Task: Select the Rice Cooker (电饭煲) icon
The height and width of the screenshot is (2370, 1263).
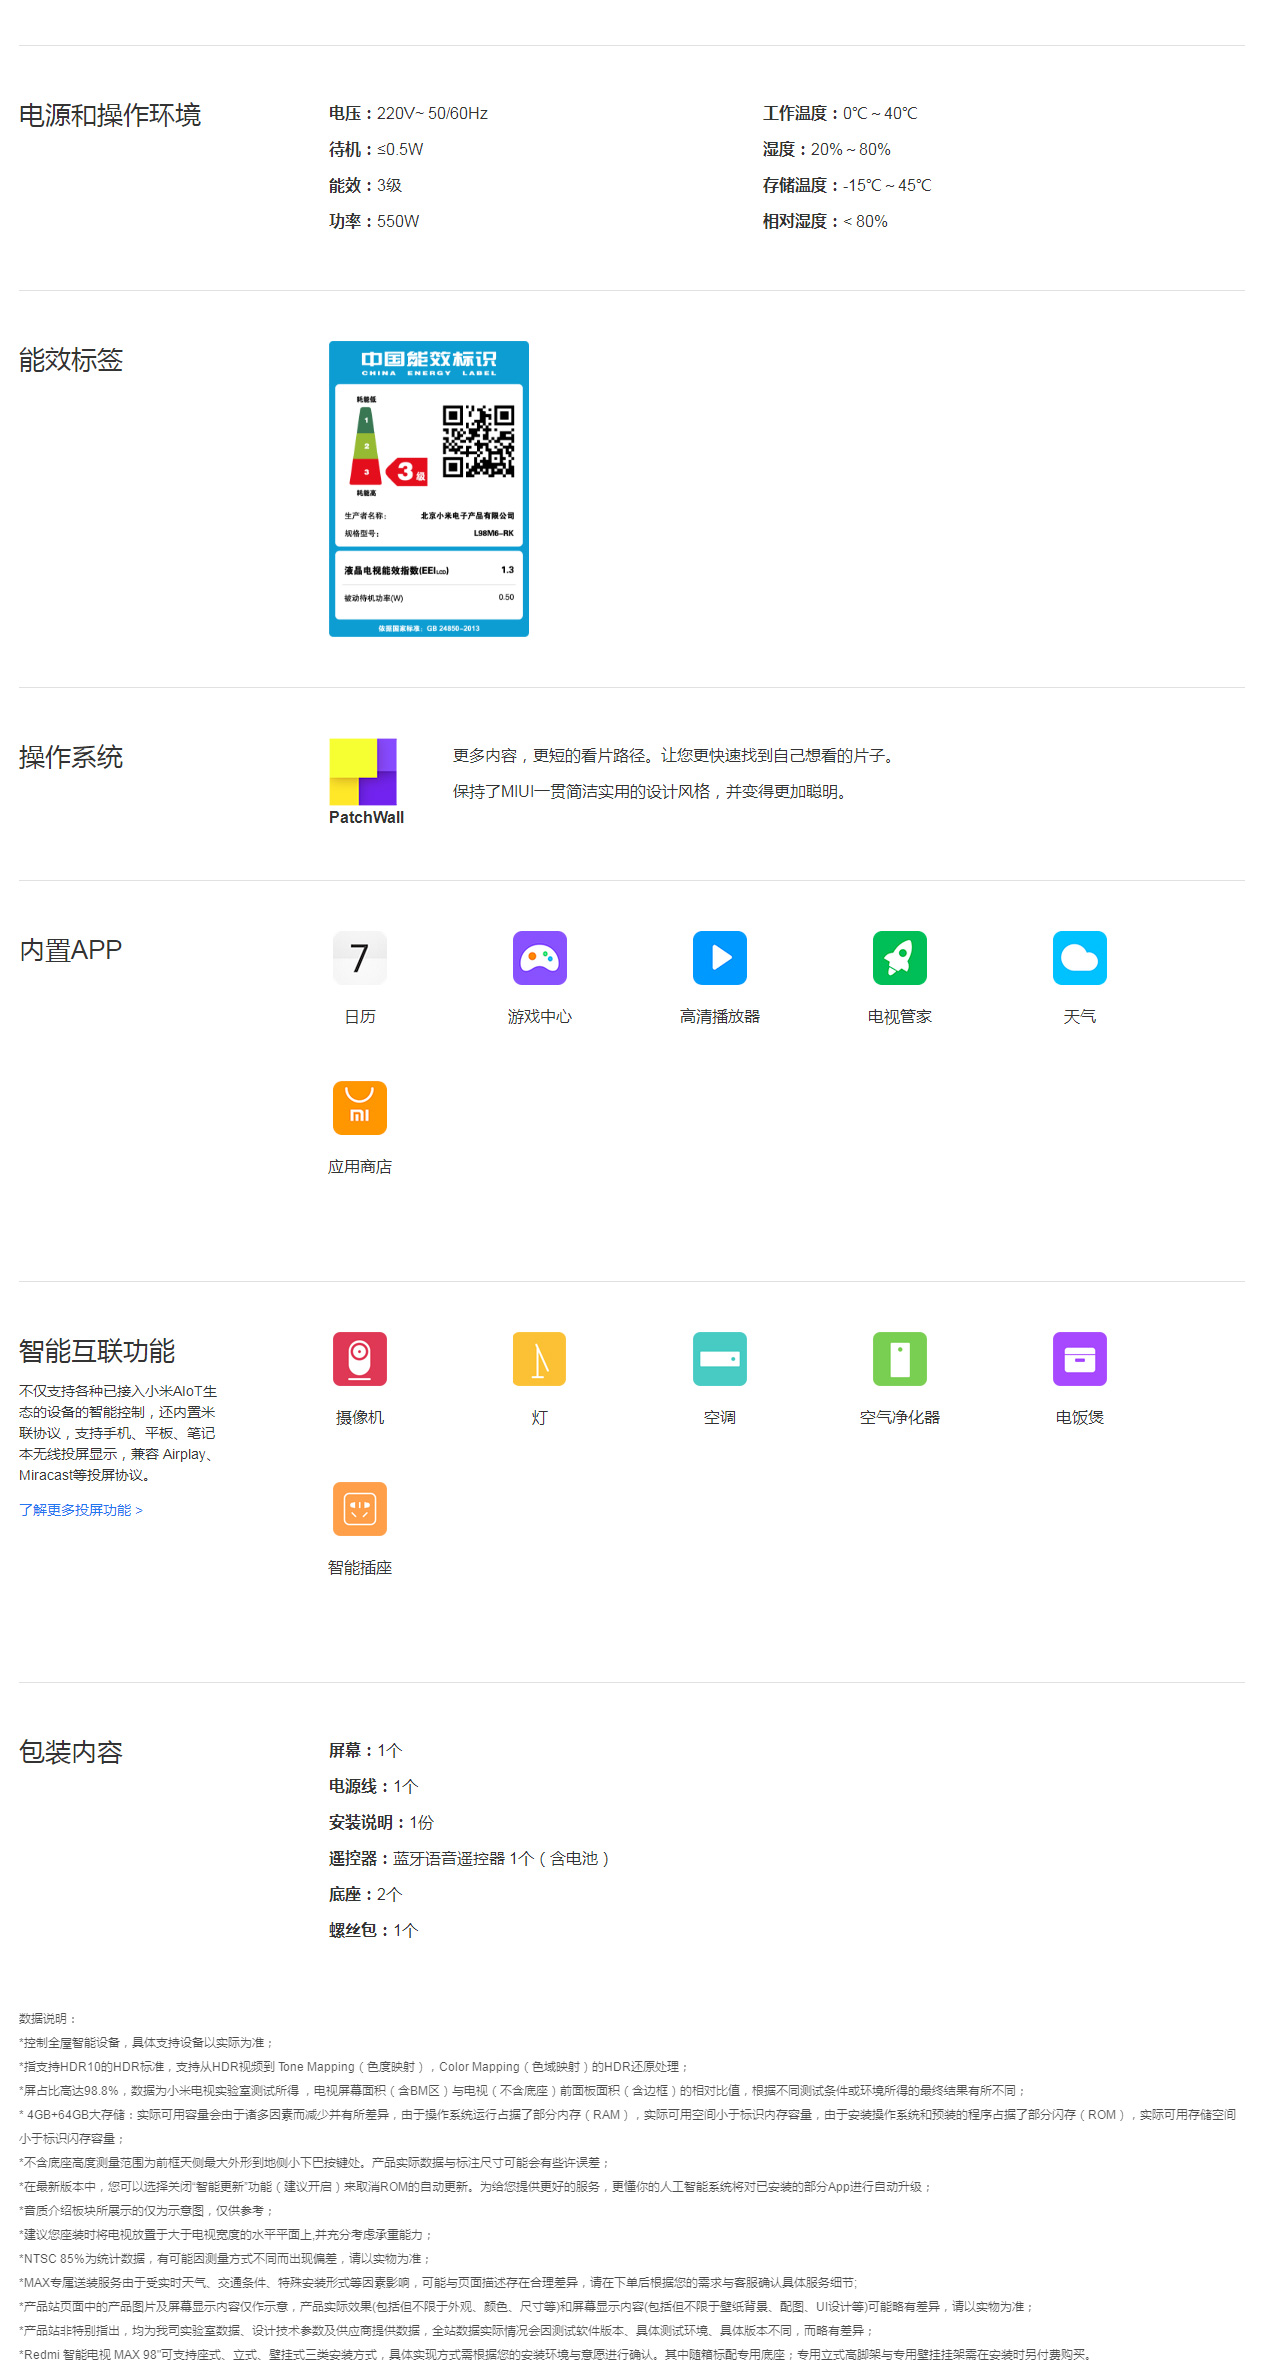Action: 1080,1359
